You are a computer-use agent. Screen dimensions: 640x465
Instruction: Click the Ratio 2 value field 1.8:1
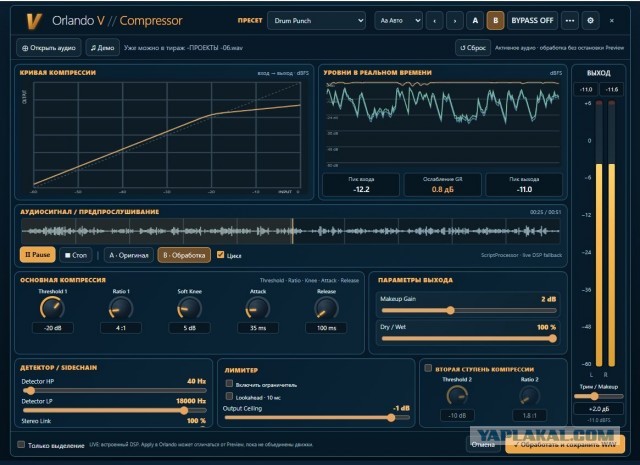tap(529, 415)
